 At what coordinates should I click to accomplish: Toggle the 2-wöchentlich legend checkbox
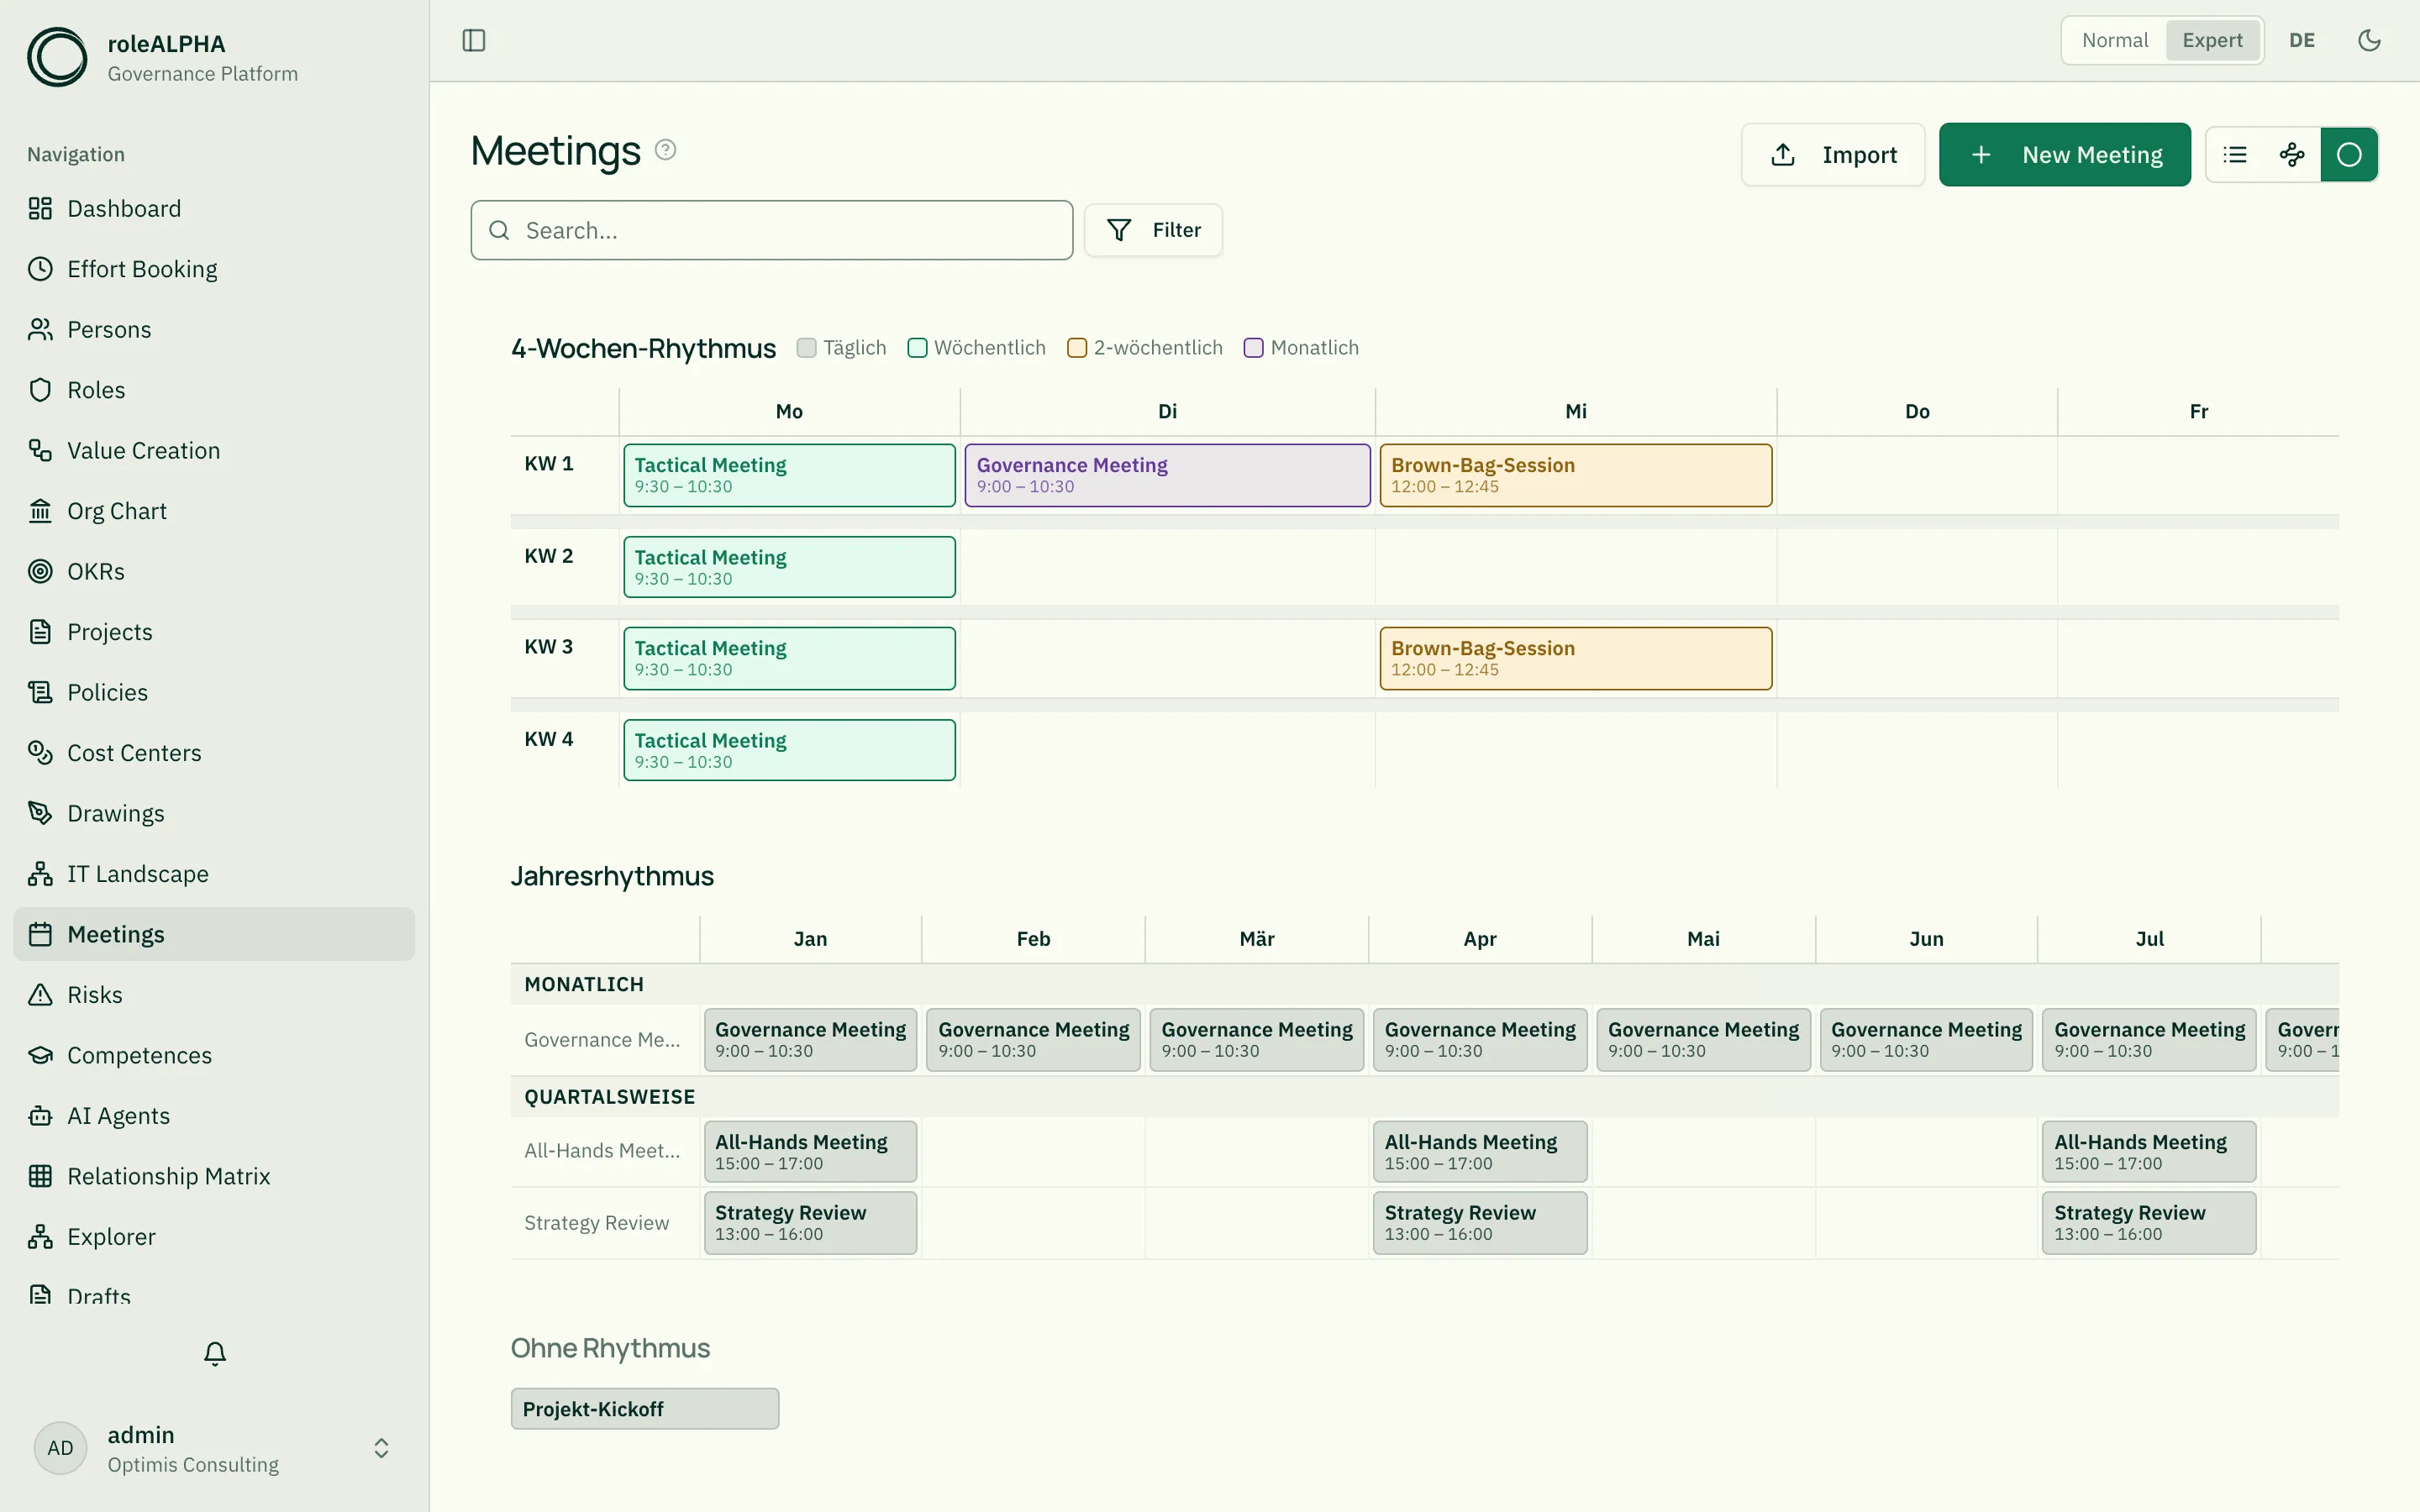[x=1077, y=348]
